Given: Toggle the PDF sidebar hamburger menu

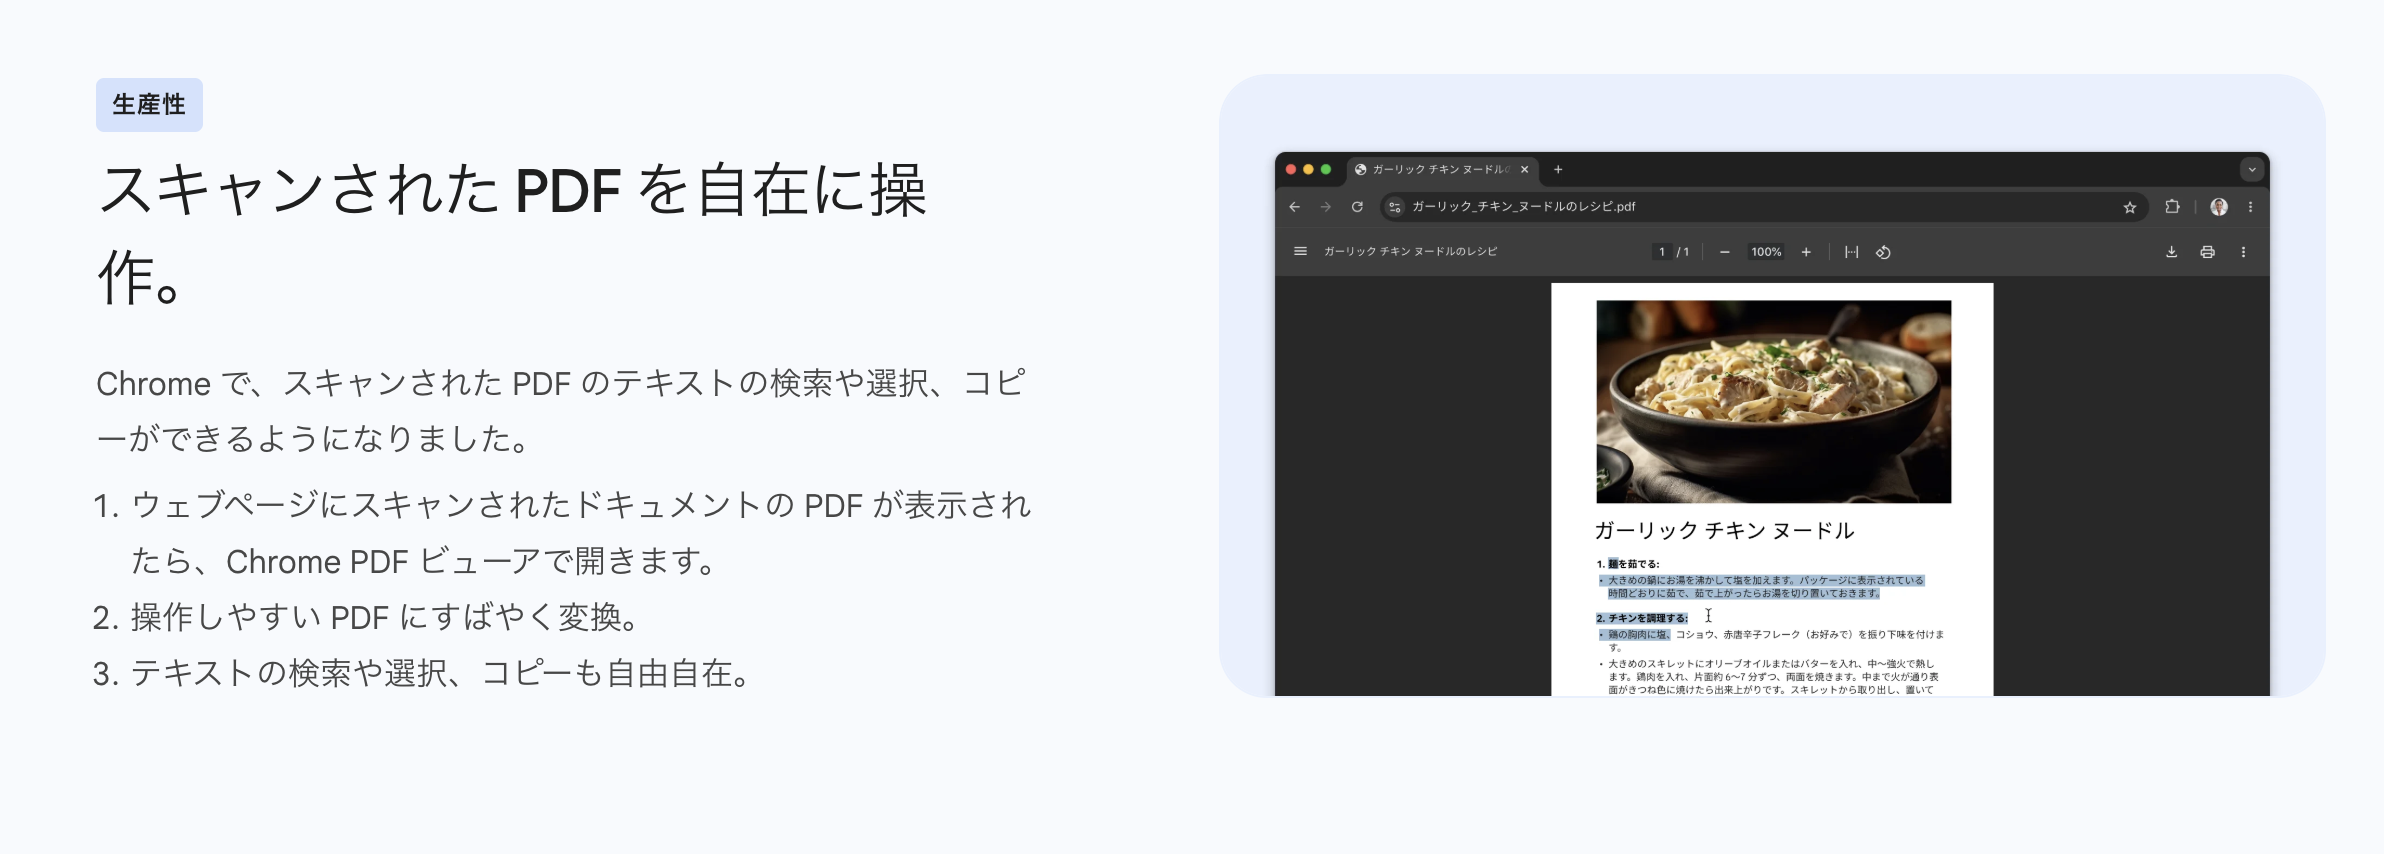Looking at the screenshot, I should point(1300,251).
